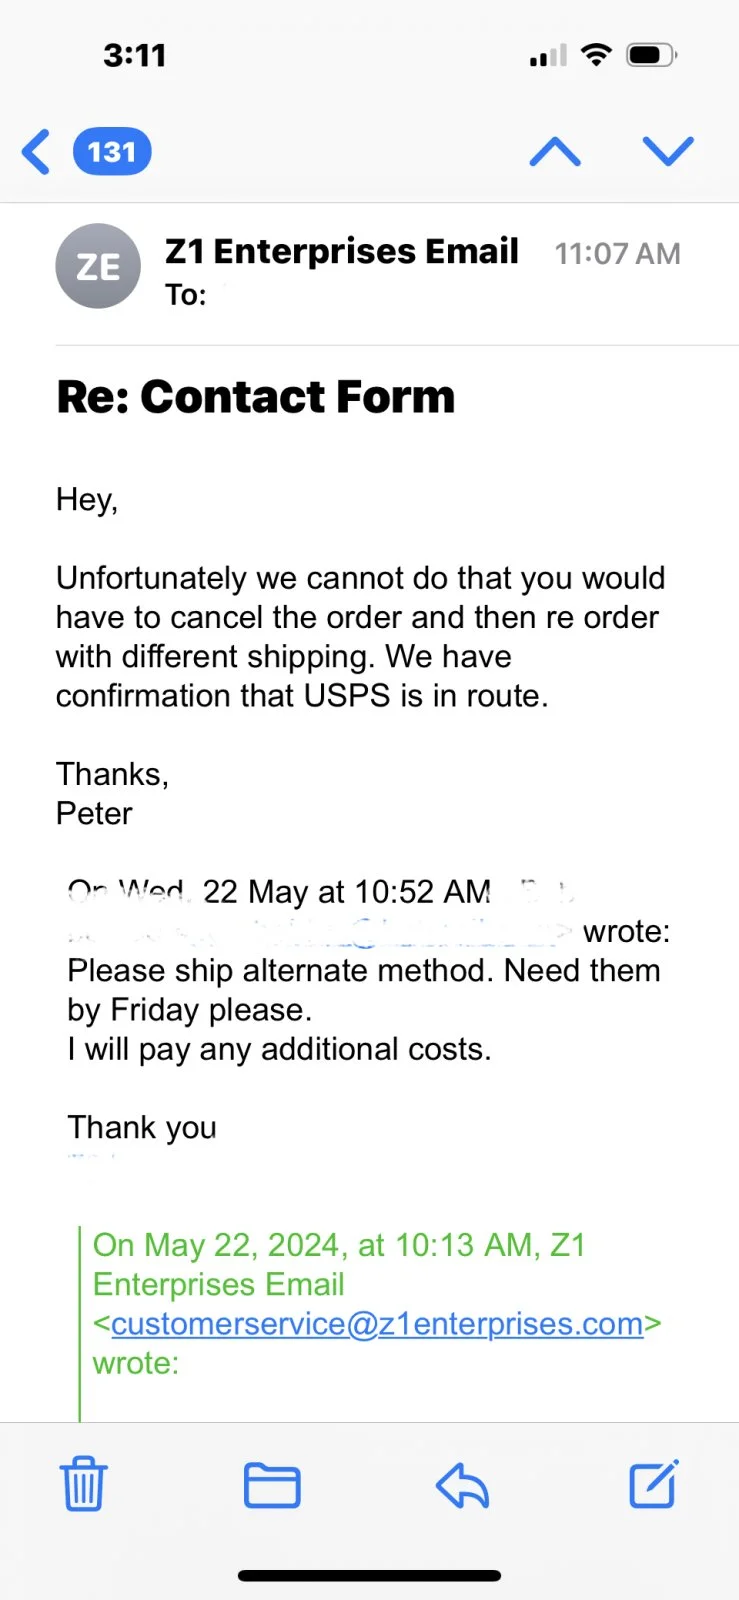The width and height of the screenshot is (739, 1600).
Task: Tap the 131 unread messages badge
Action: 112,152
